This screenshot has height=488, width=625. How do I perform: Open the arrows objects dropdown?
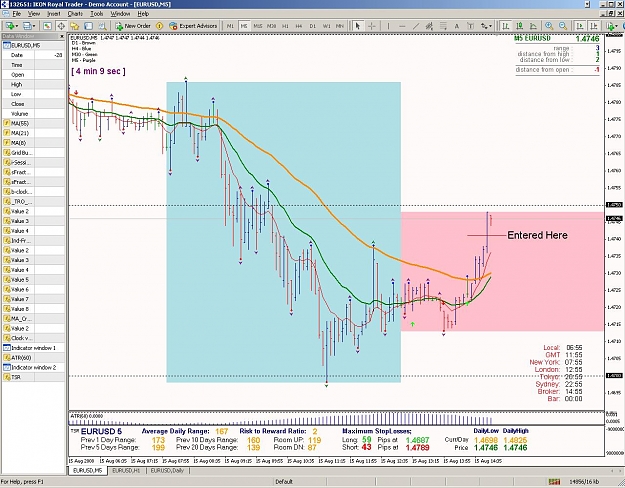click(486, 26)
